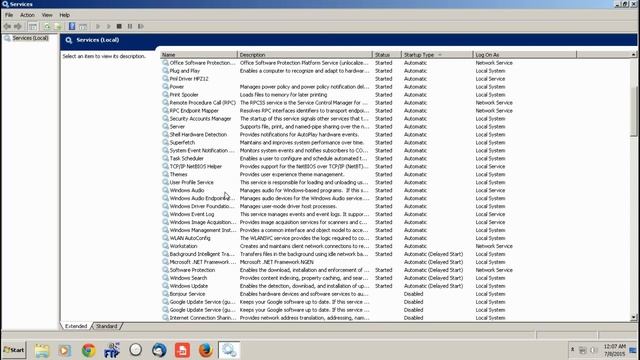Screen dimensions: 640x360
Task: Sort by the Description column header
Action: pyautogui.click(x=304, y=54)
